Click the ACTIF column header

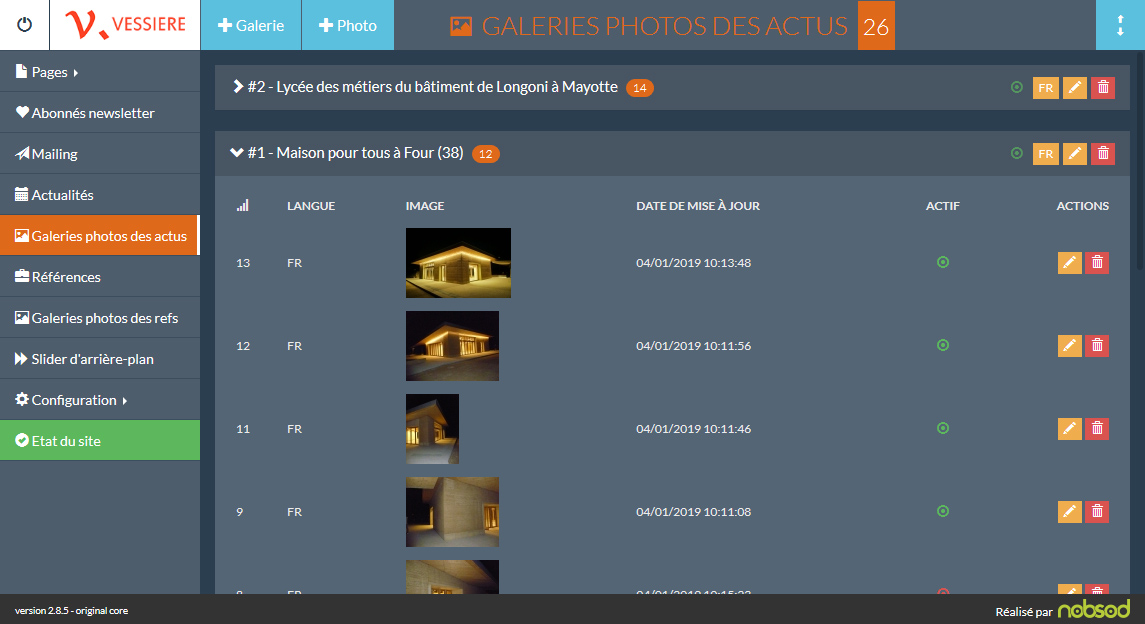coord(943,206)
